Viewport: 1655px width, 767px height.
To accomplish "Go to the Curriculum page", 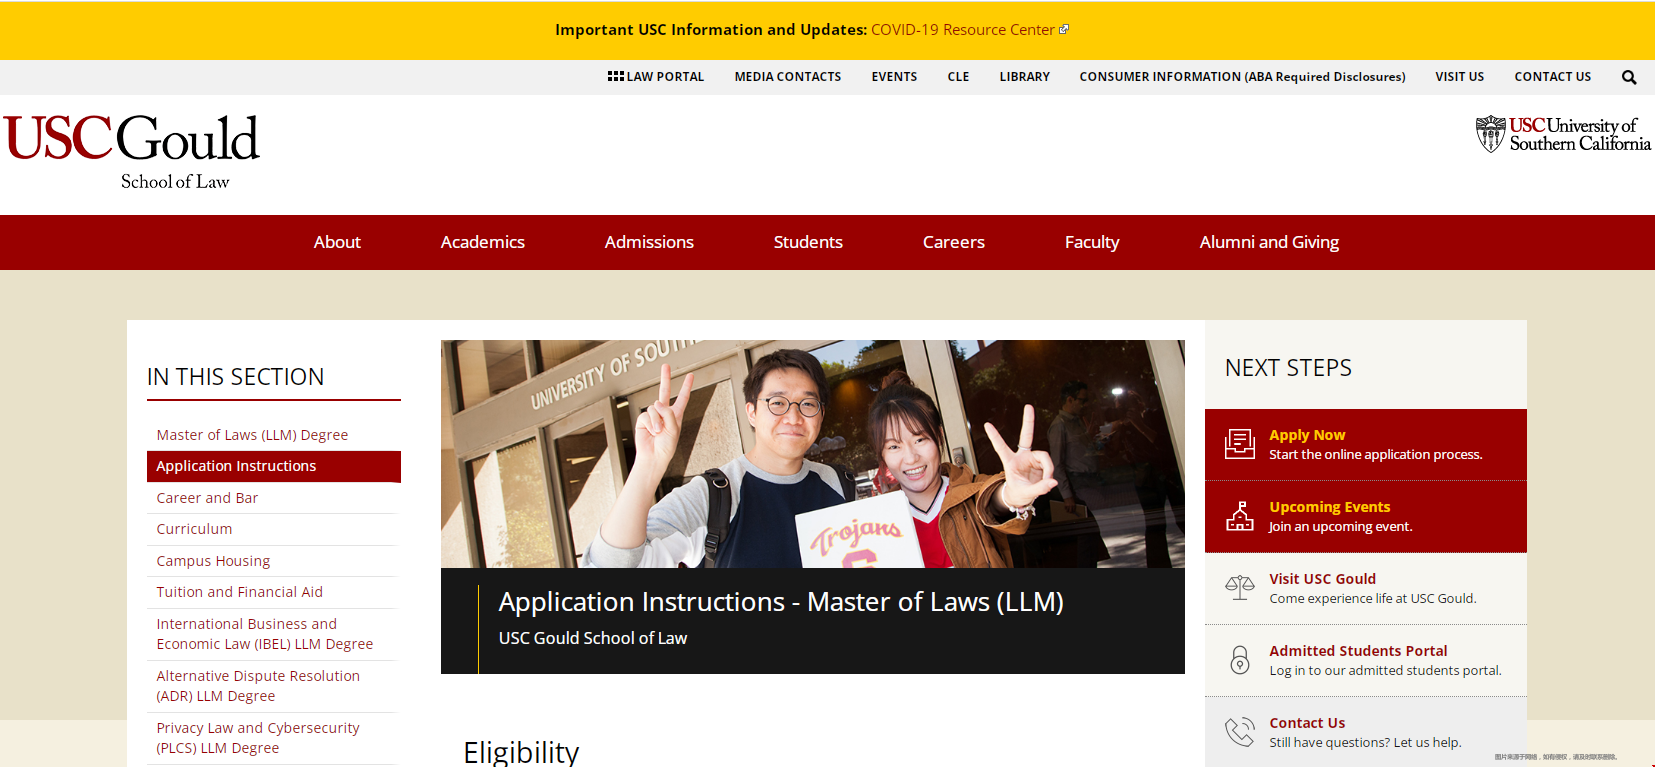I will (194, 529).
